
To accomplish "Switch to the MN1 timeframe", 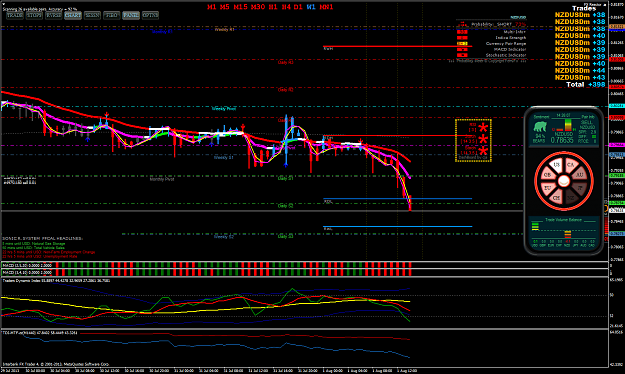I will [x=326, y=7].
